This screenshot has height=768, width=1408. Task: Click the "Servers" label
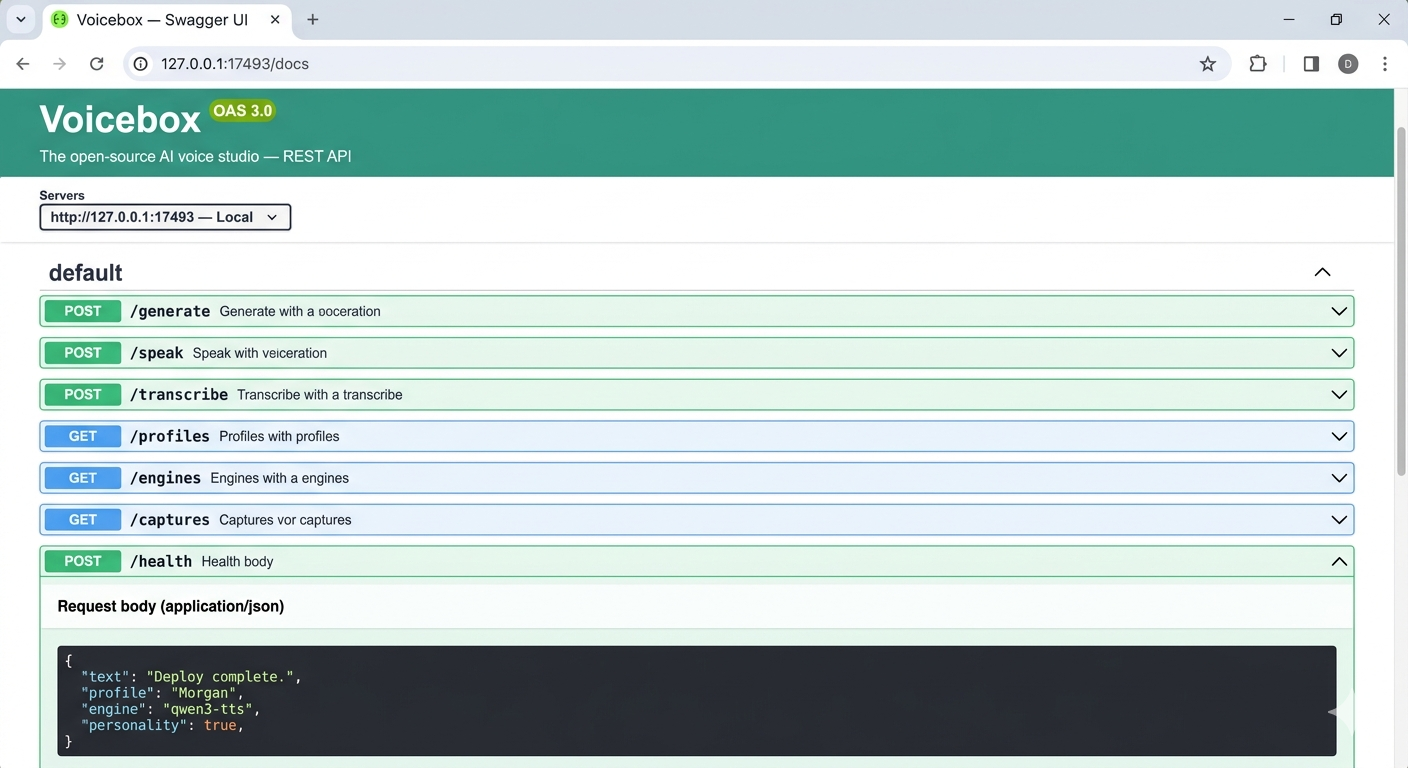click(62, 195)
